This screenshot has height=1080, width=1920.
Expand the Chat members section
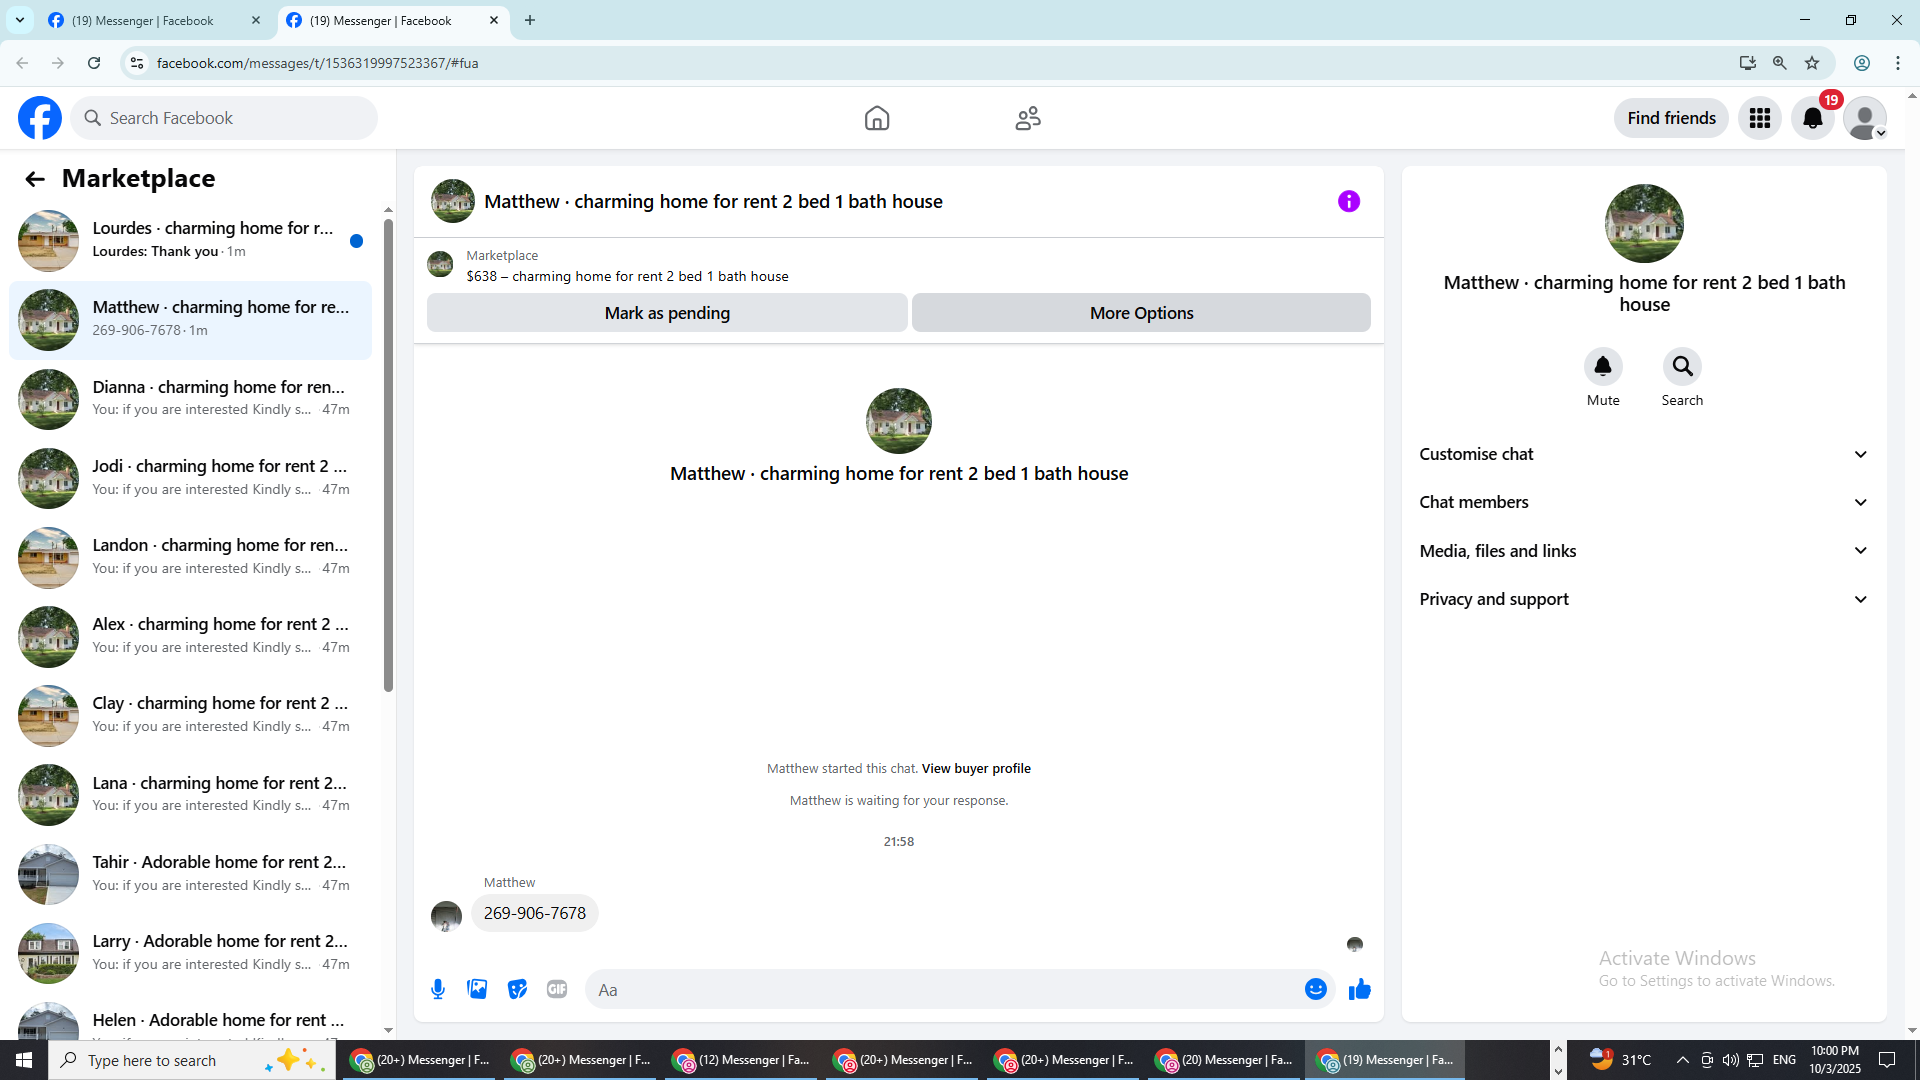tap(1644, 502)
